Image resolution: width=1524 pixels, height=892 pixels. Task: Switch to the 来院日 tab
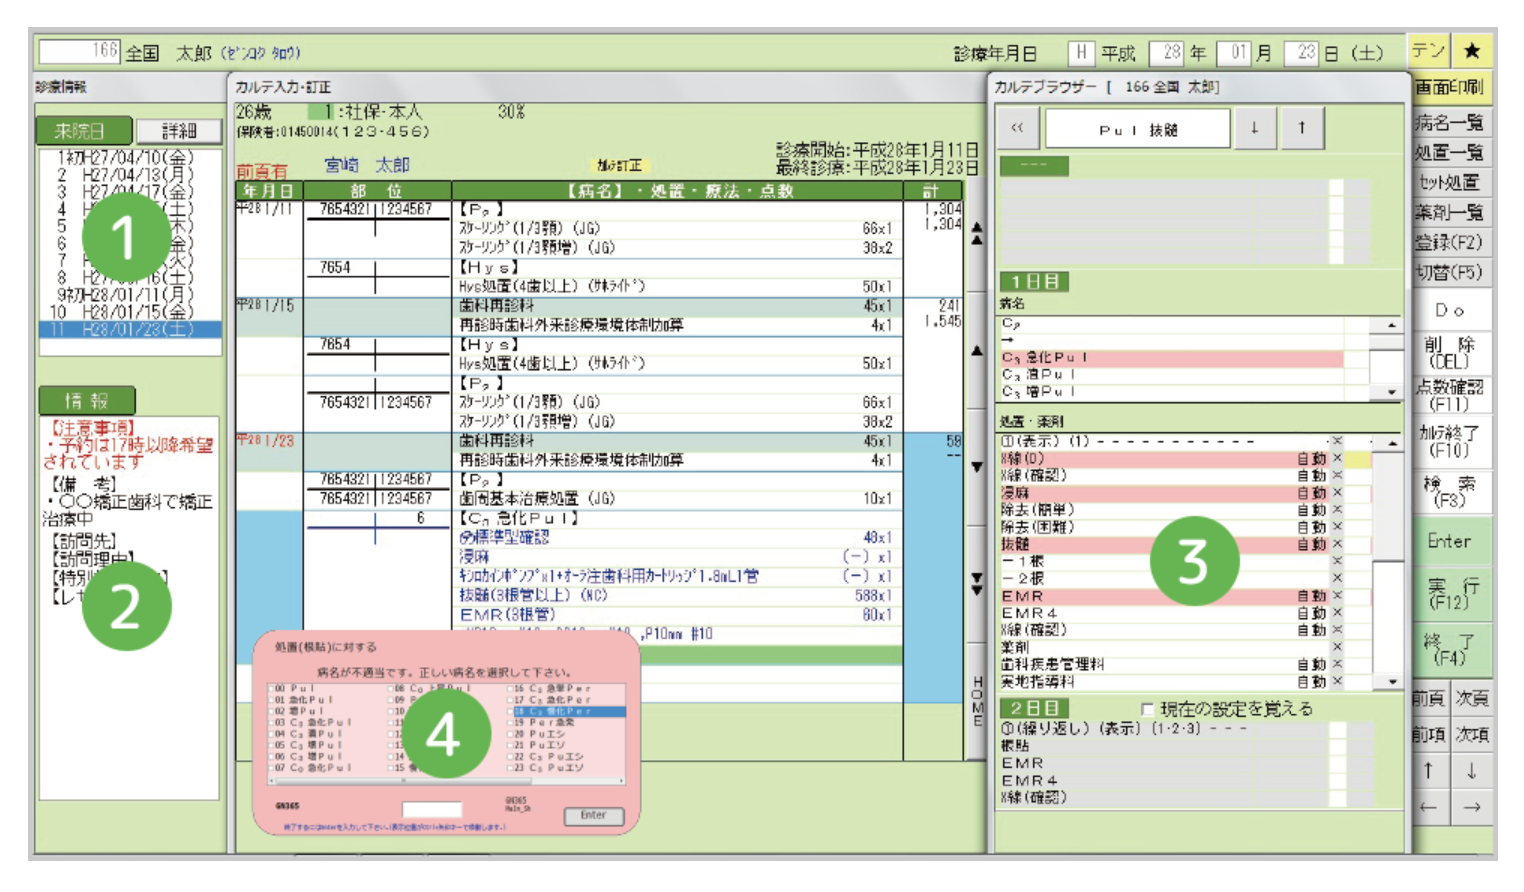(x=85, y=131)
